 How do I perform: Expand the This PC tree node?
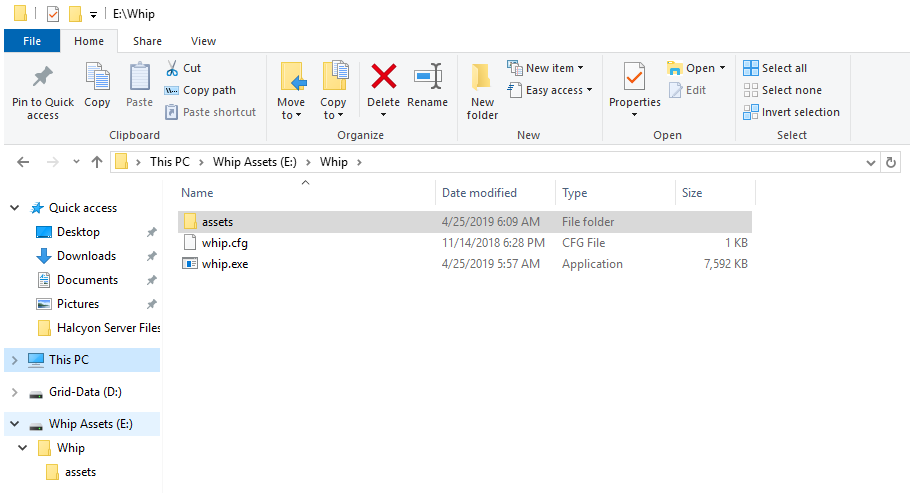point(15,360)
